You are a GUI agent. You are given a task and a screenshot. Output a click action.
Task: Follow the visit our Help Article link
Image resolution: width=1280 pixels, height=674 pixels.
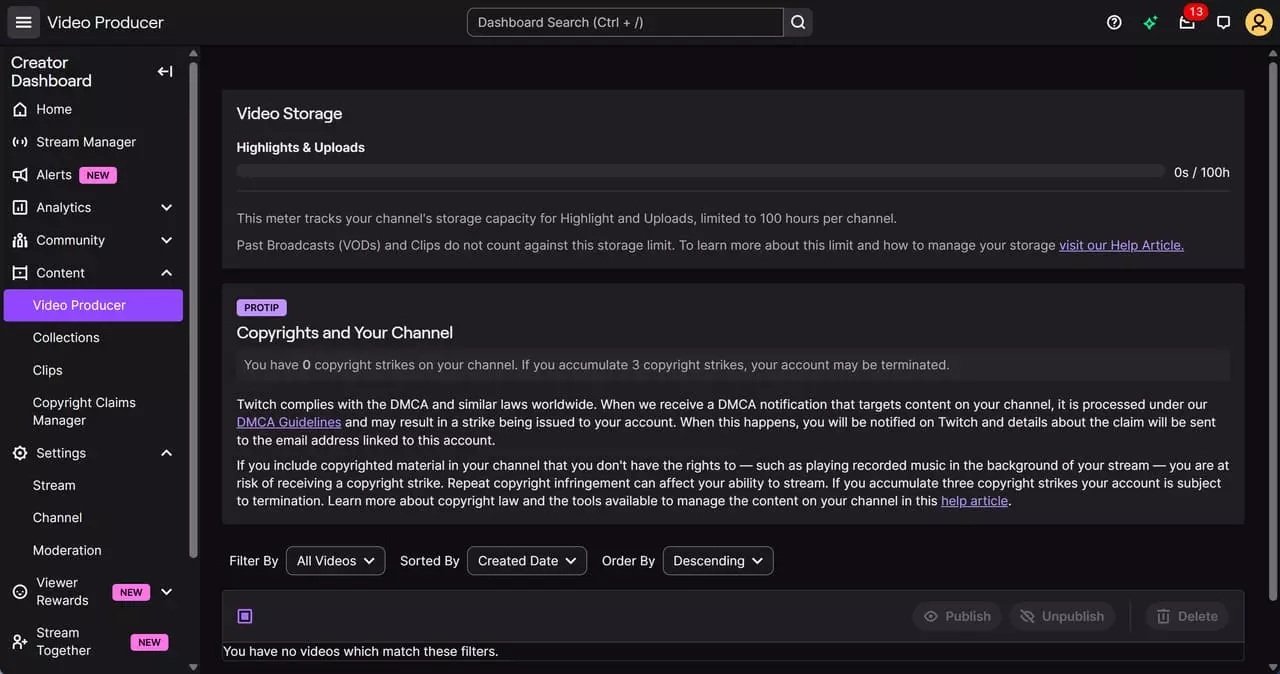point(1121,245)
